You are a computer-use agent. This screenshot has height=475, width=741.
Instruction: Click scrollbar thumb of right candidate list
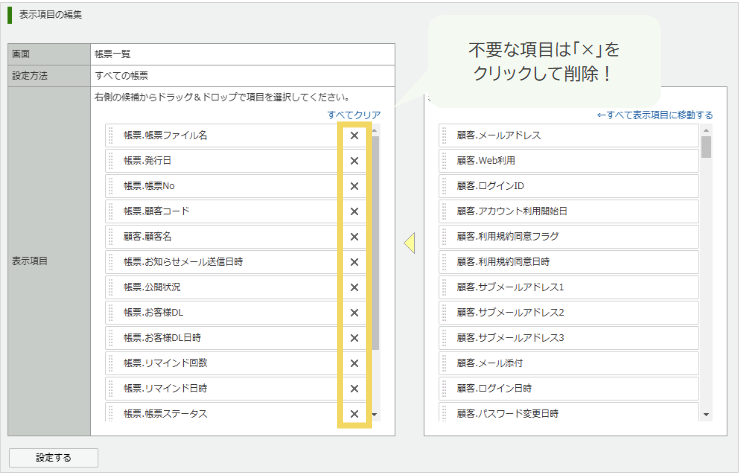[706, 147]
